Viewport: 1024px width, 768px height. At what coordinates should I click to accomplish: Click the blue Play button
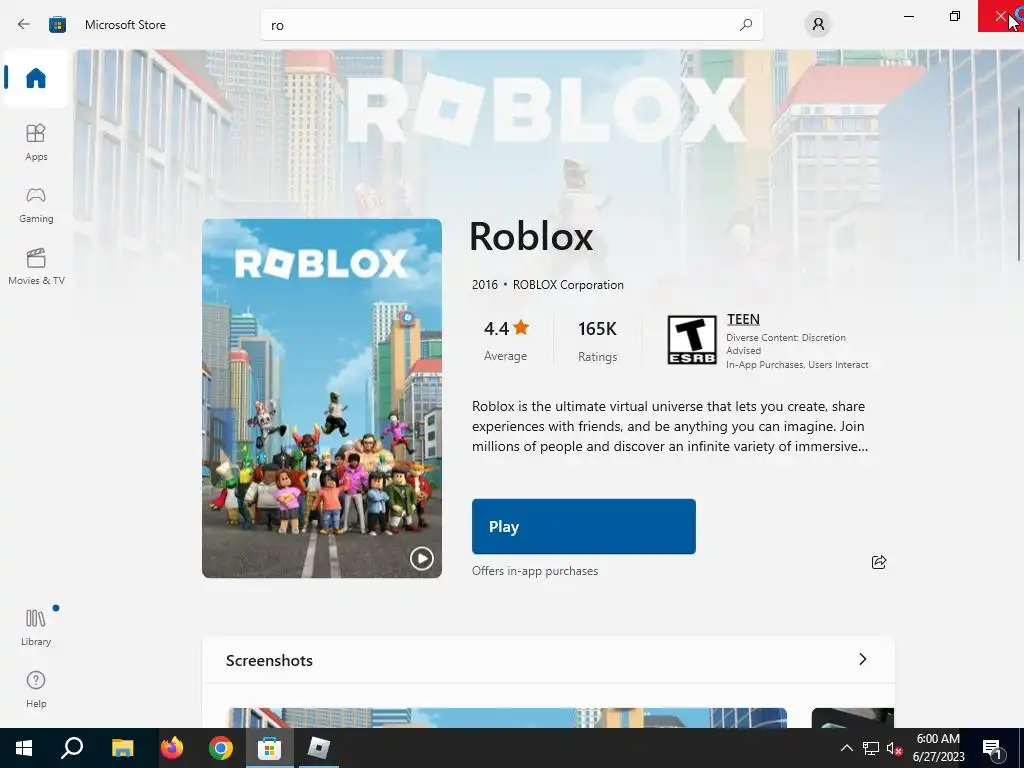(584, 526)
